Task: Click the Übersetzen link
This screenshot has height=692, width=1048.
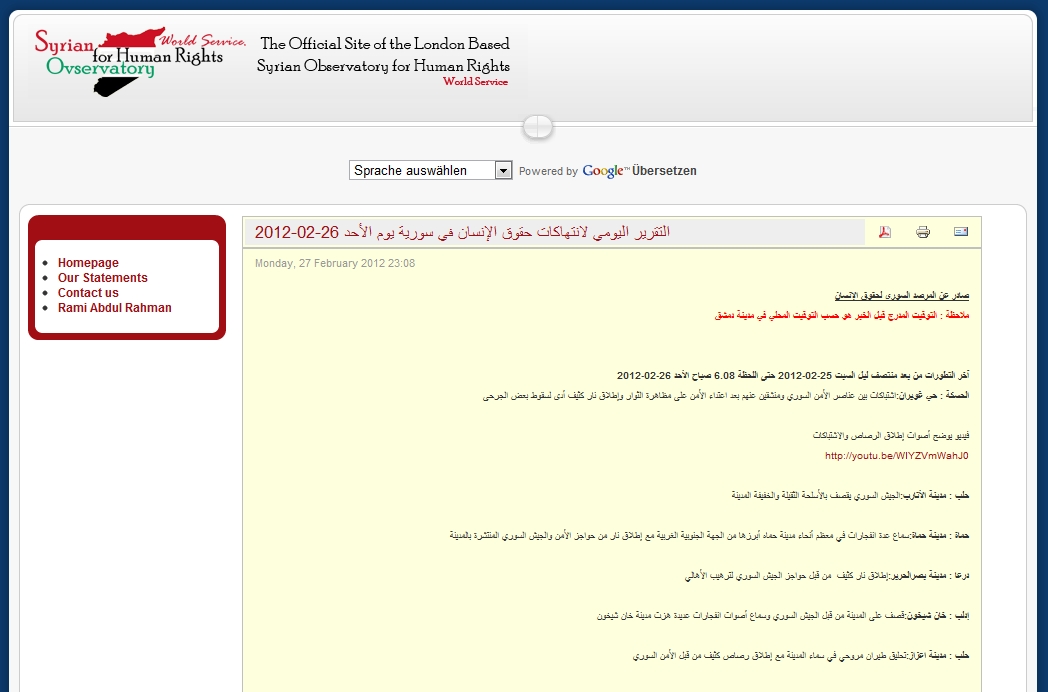Action: click(664, 171)
